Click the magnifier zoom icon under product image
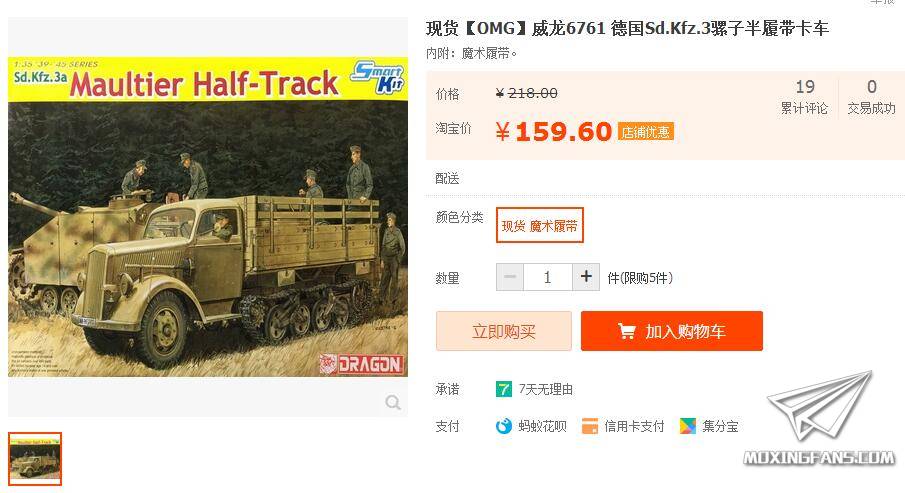The image size is (905, 493). pyautogui.click(x=393, y=402)
